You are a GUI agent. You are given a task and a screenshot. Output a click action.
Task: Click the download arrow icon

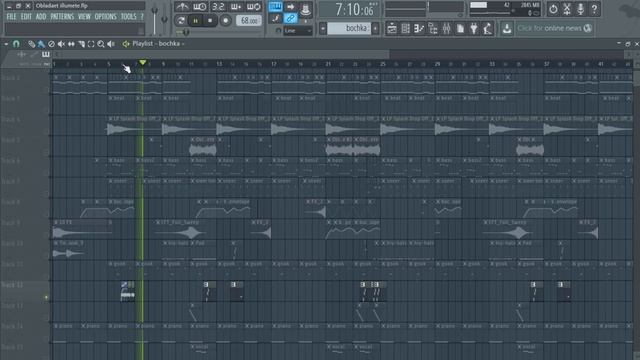pos(507,29)
